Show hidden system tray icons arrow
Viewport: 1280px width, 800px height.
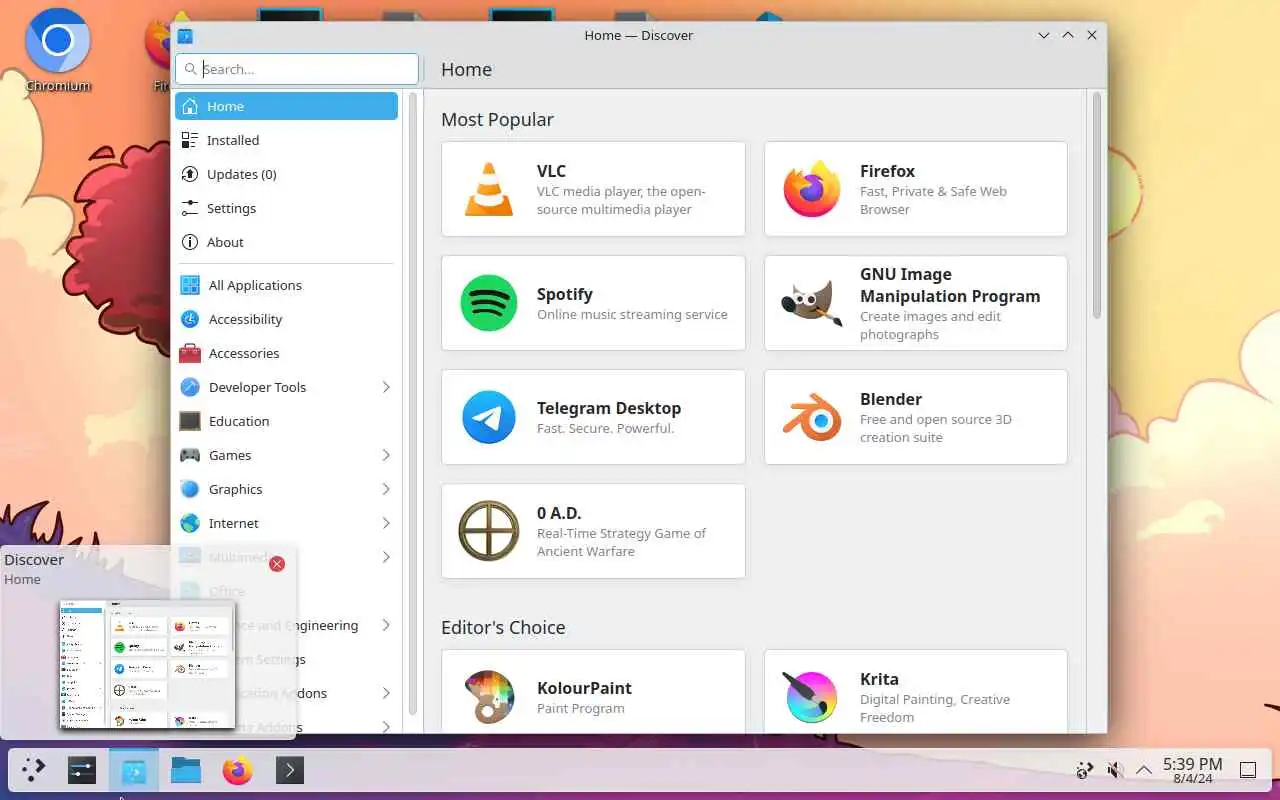(1144, 770)
